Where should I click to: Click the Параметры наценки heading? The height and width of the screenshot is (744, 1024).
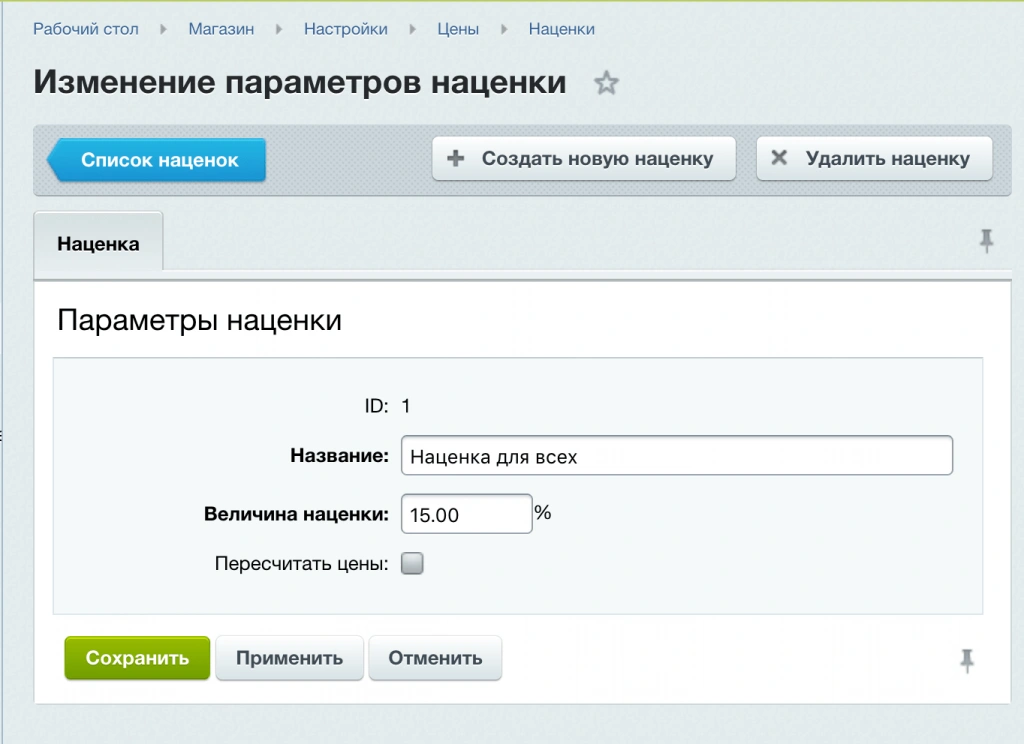(x=199, y=321)
